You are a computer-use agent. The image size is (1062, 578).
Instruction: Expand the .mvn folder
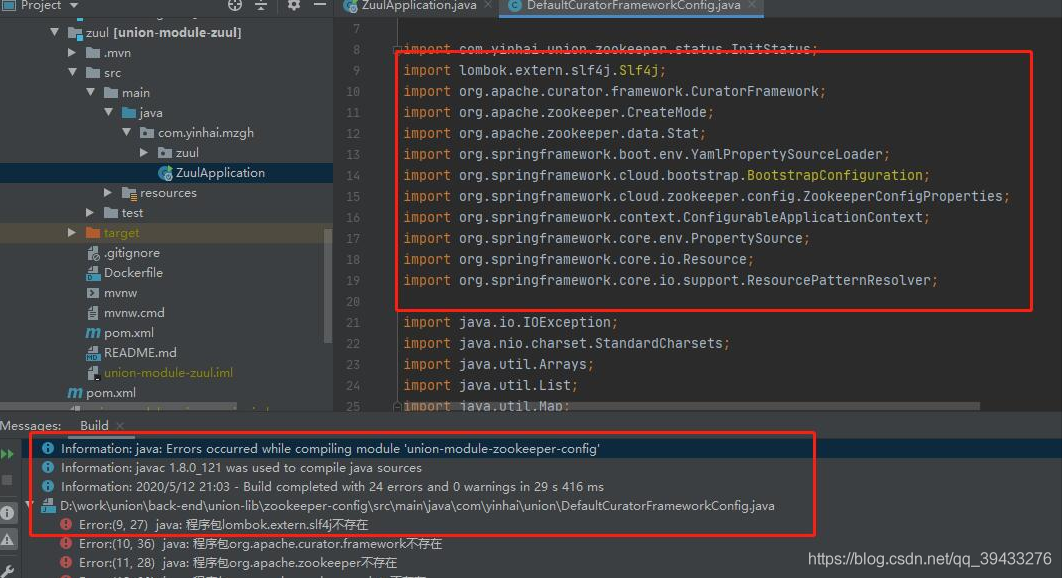point(72,52)
